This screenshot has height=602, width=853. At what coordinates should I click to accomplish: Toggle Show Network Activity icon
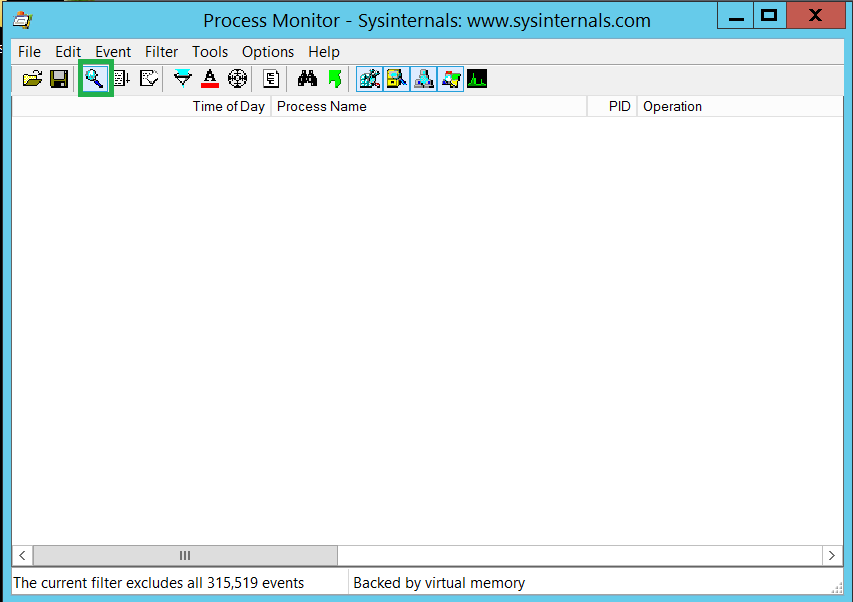pyautogui.click(x=424, y=79)
